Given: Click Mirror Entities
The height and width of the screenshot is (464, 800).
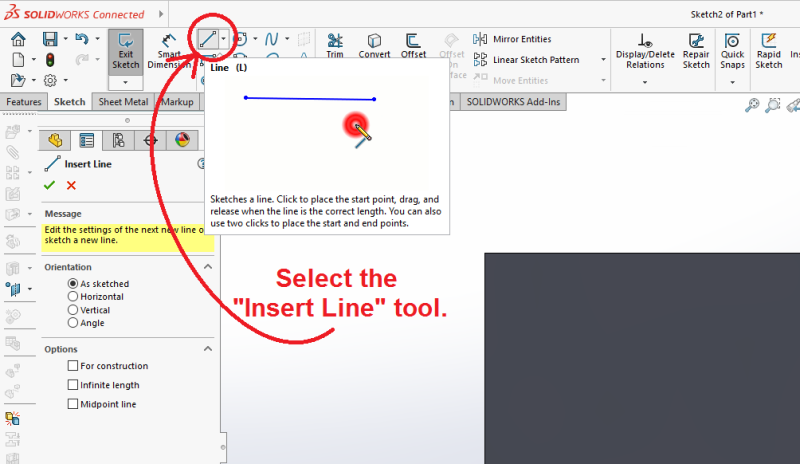Looking at the screenshot, I should pyautogui.click(x=512, y=39).
